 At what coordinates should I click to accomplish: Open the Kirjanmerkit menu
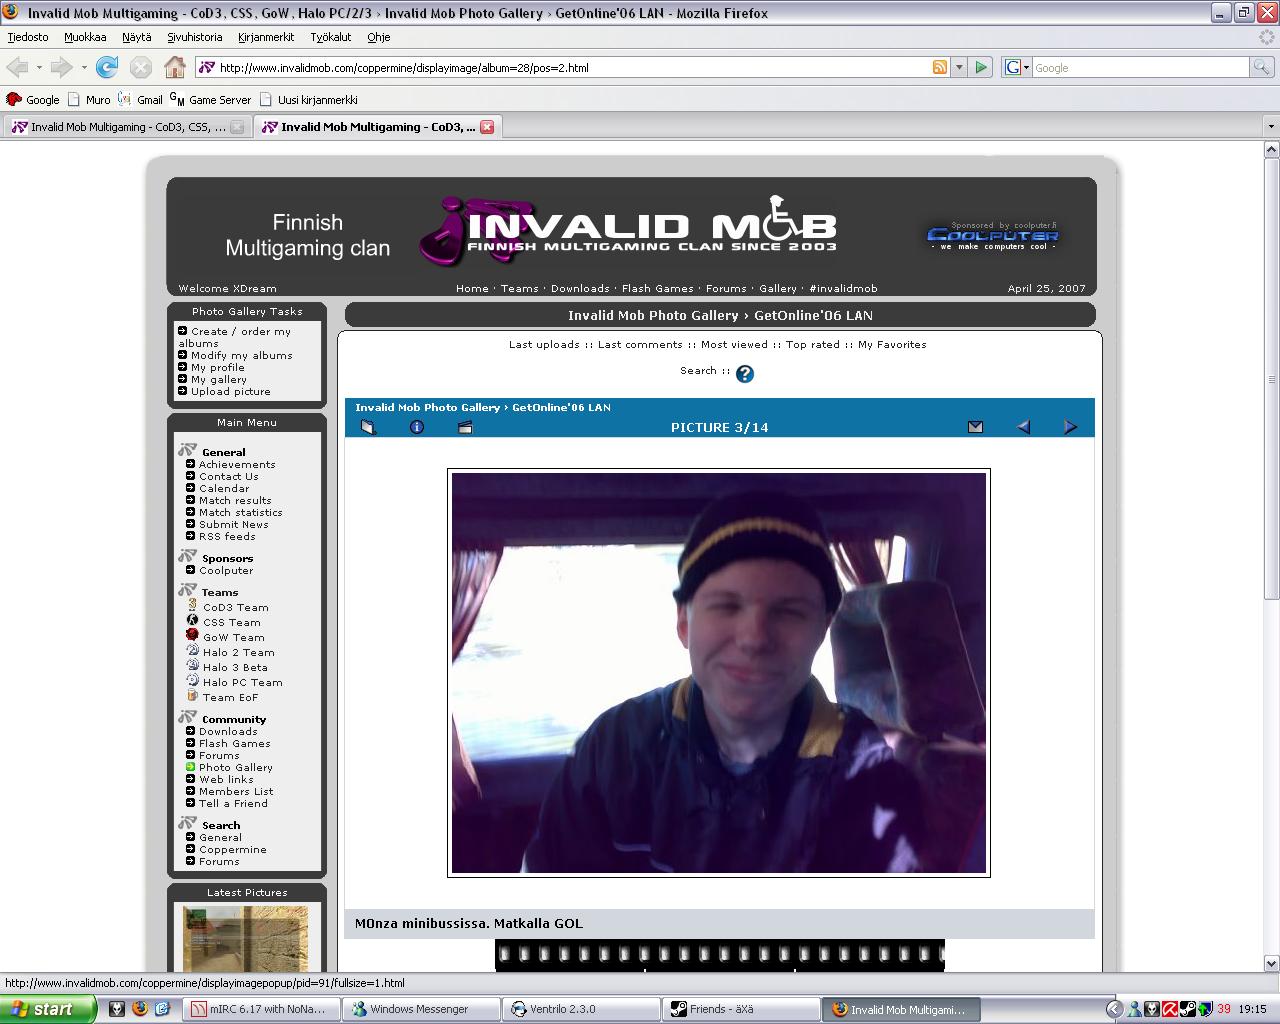point(266,37)
